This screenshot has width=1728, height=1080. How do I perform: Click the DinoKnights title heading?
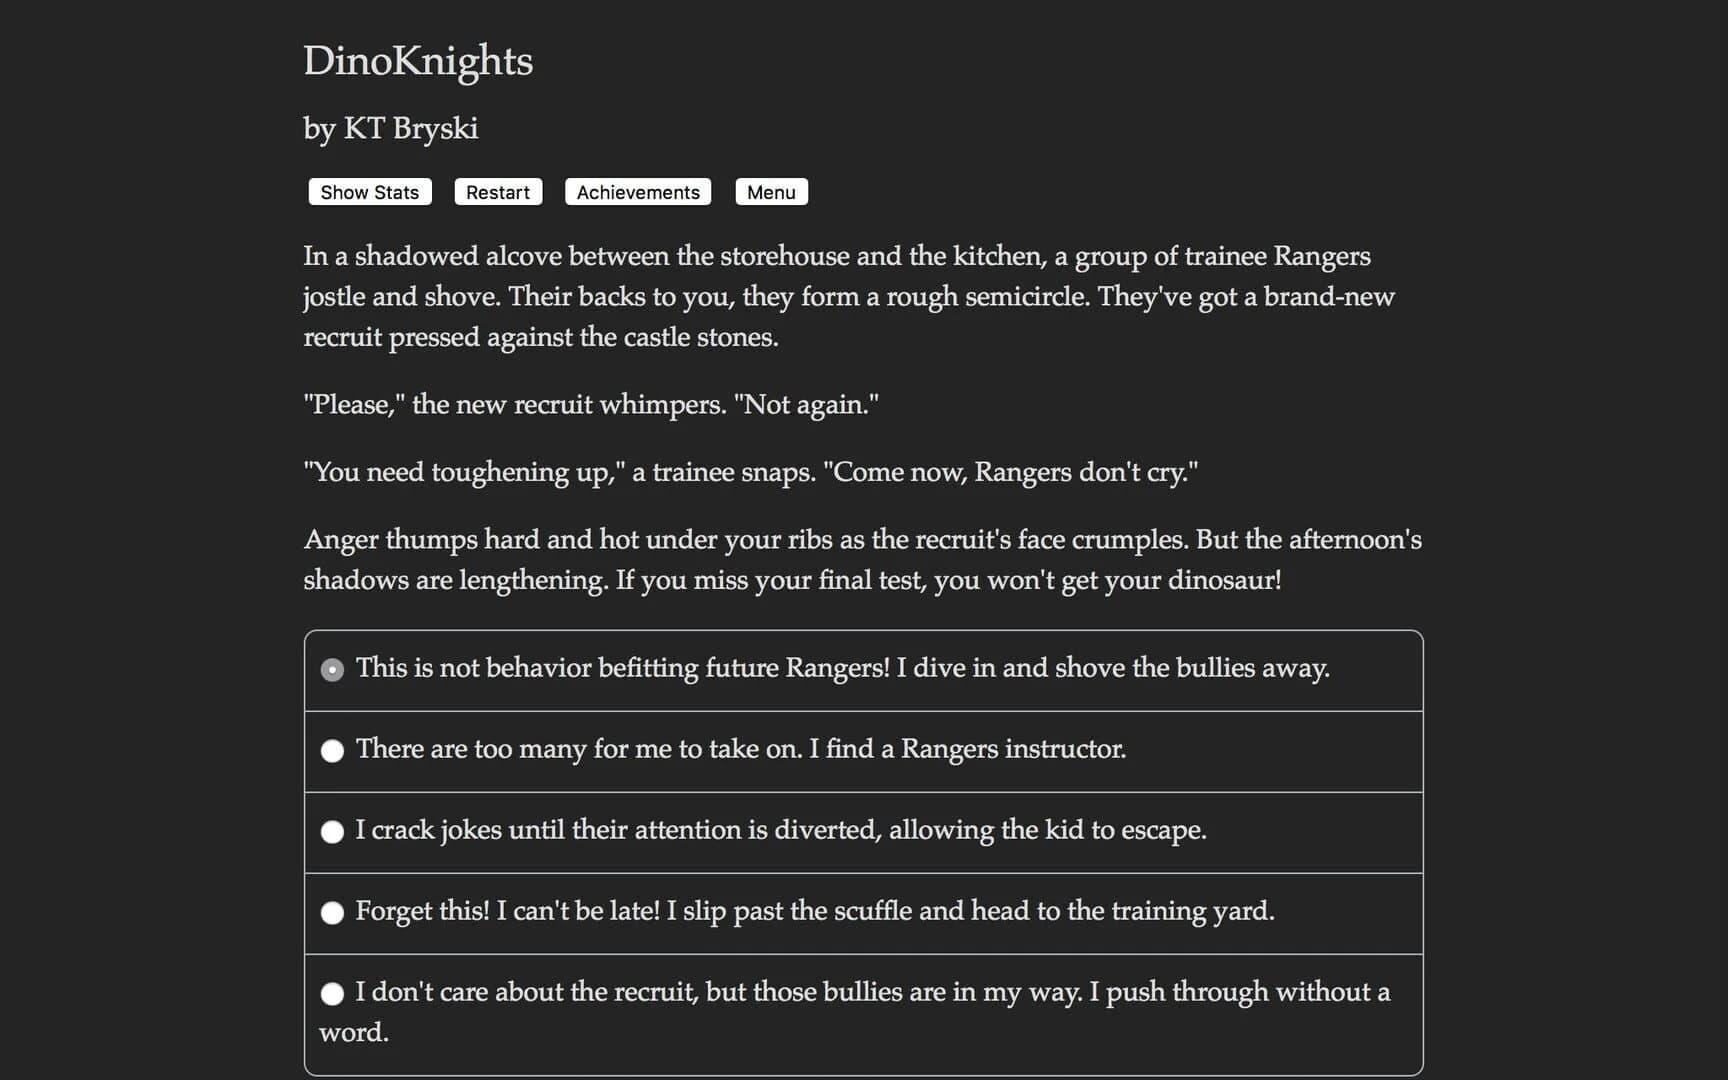coord(418,61)
